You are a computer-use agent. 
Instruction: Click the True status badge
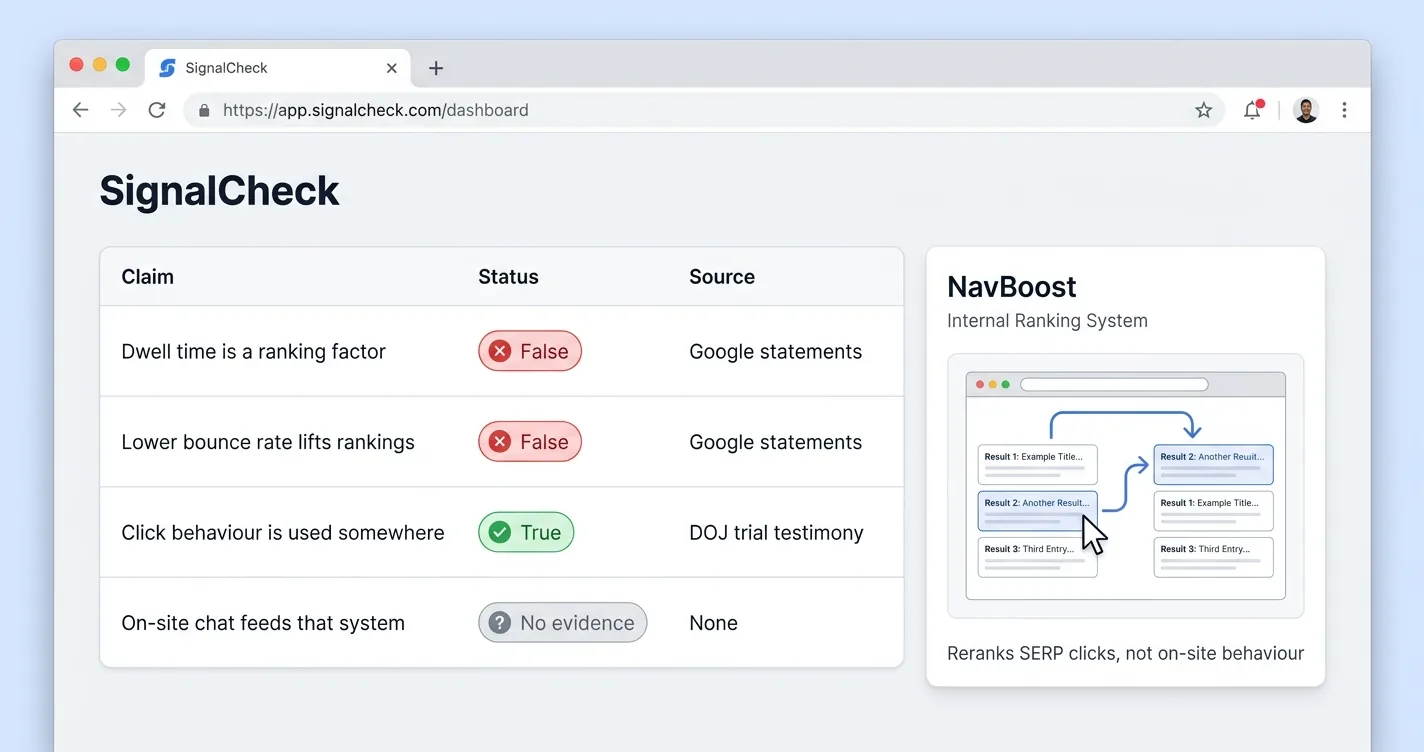[526, 533]
